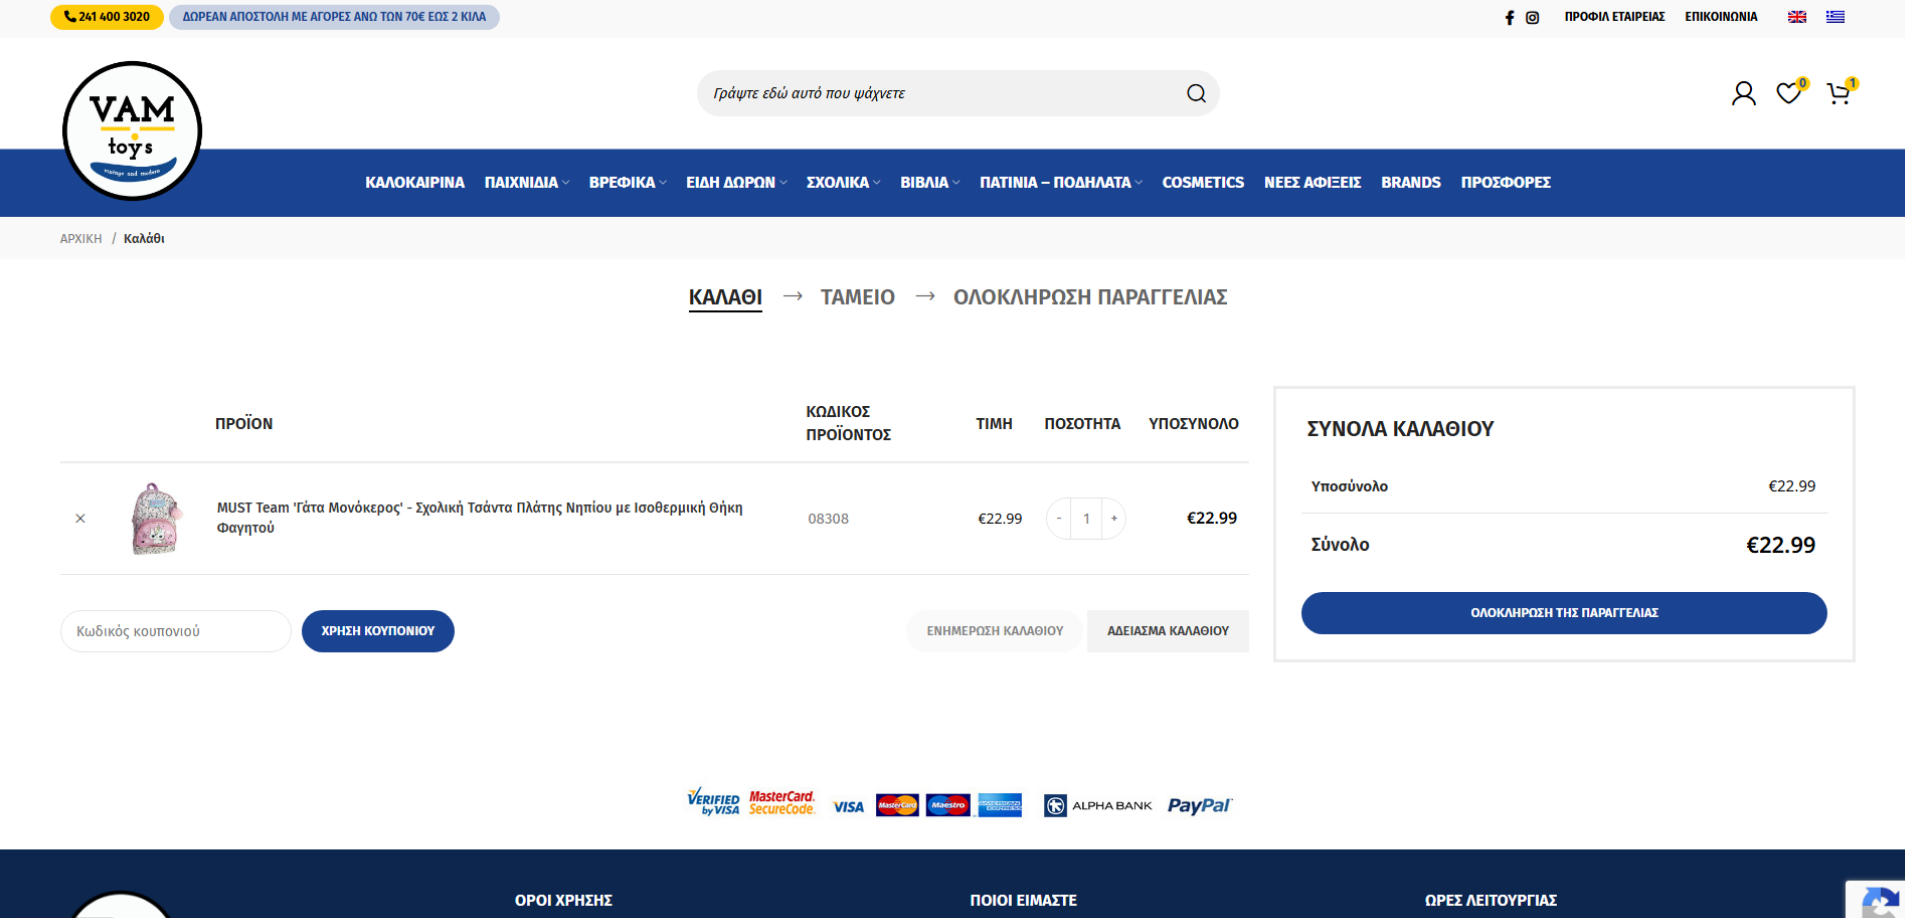Click the MasterCard SecureCode logo
Screen dimensions: 1905x918
782,803
